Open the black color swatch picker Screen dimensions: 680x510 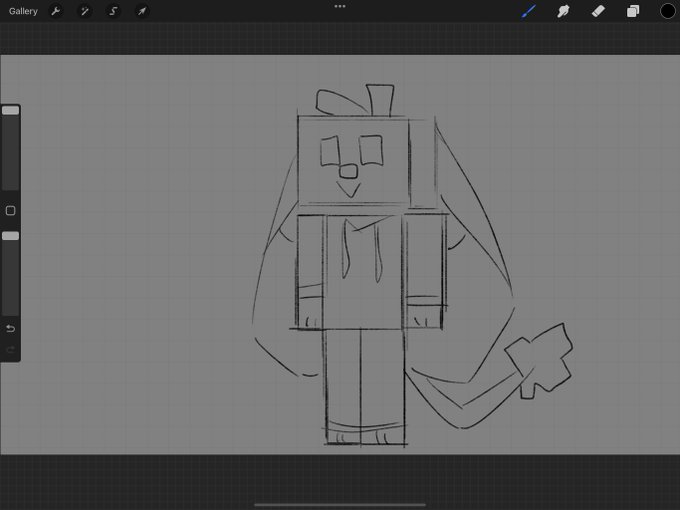[667, 11]
